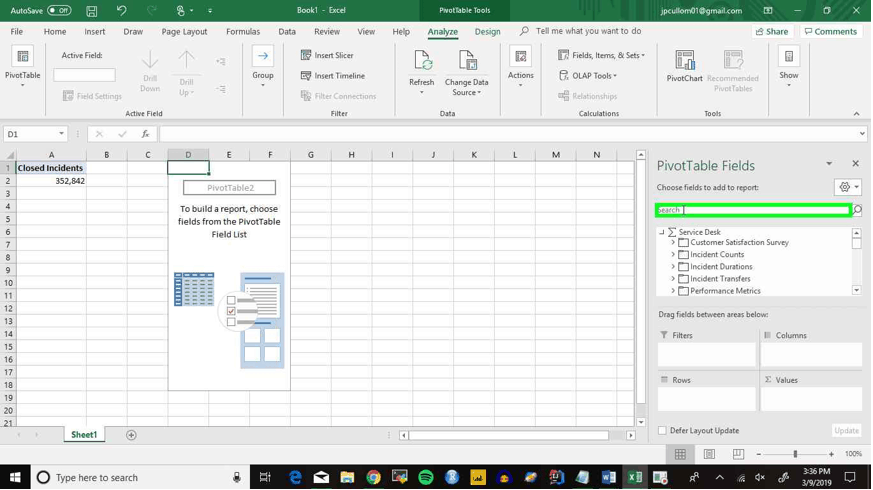Click the Group arrow icon
The width and height of the screenshot is (873, 490).
tap(262, 56)
